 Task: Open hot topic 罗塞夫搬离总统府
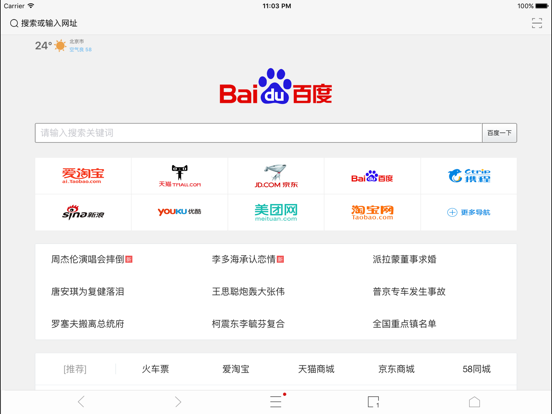pos(88,324)
